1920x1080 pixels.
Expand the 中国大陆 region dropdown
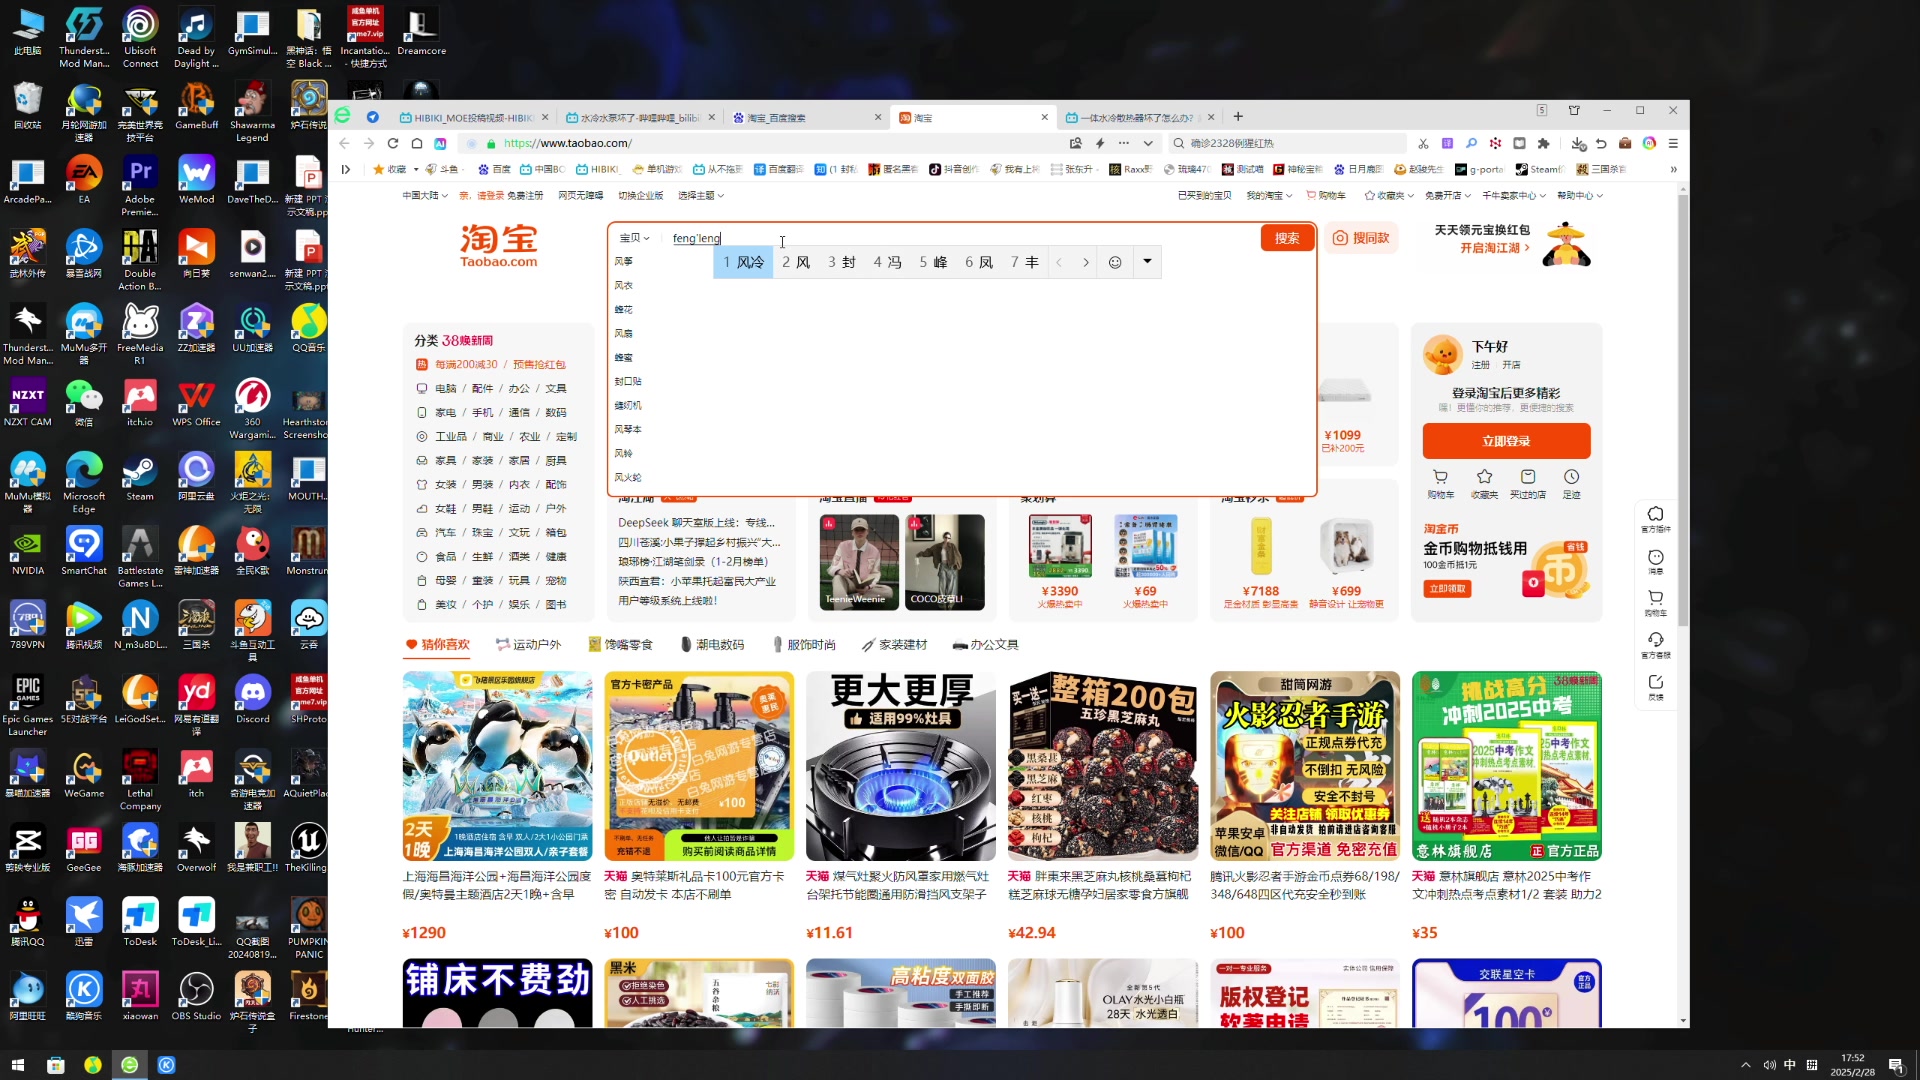[x=425, y=195]
